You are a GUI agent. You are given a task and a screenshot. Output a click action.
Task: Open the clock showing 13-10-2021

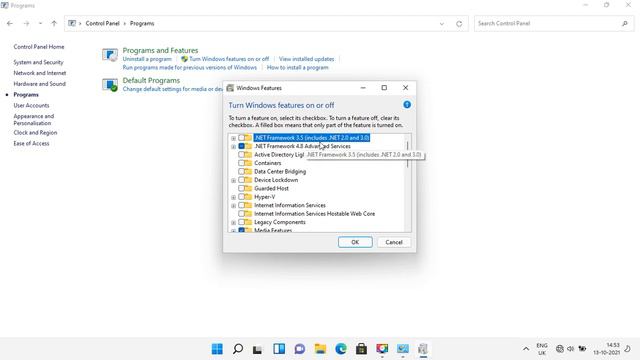tap(607, 349)
